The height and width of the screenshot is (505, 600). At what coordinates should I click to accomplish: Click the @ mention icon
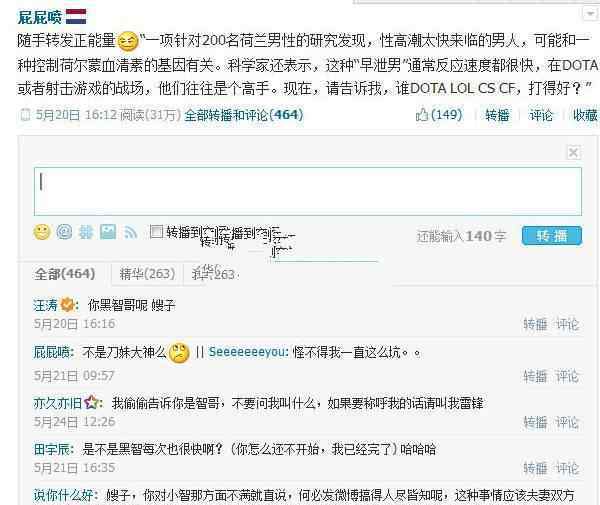click(64, 232)
